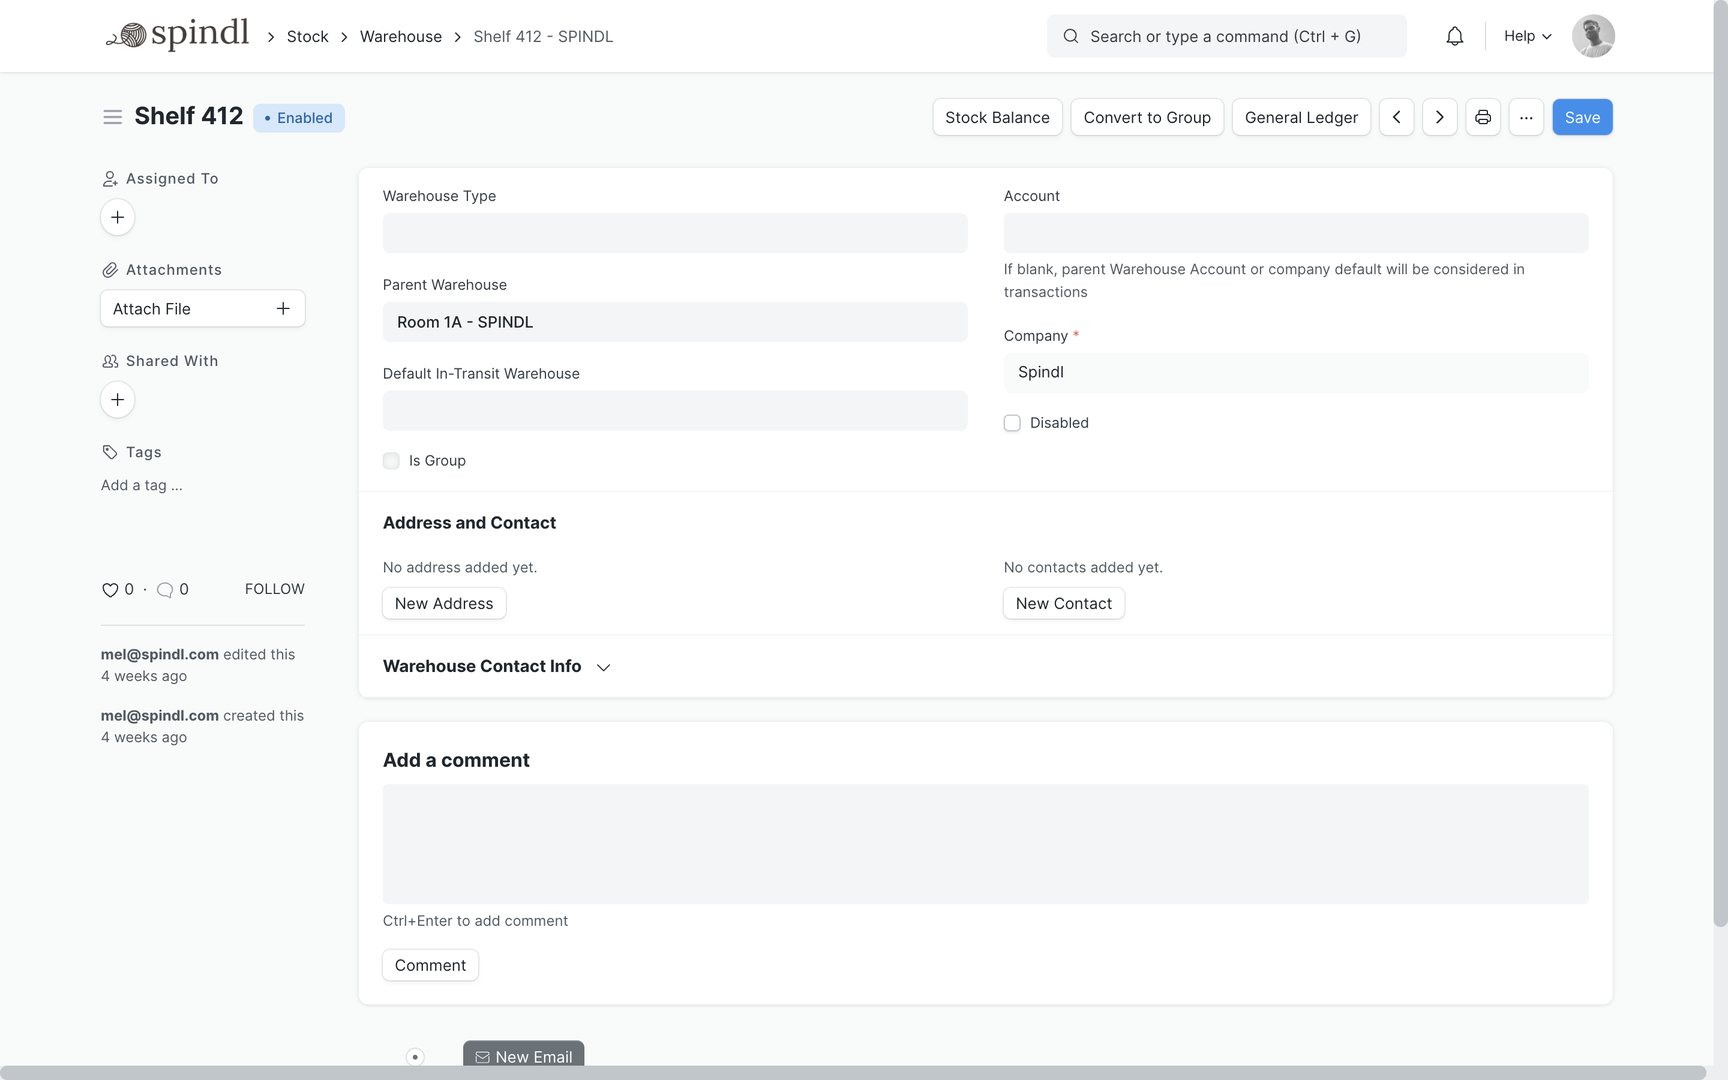1728x1080 pixels.
Task: Add a share with Shared With plus
Action: [117, 400]
